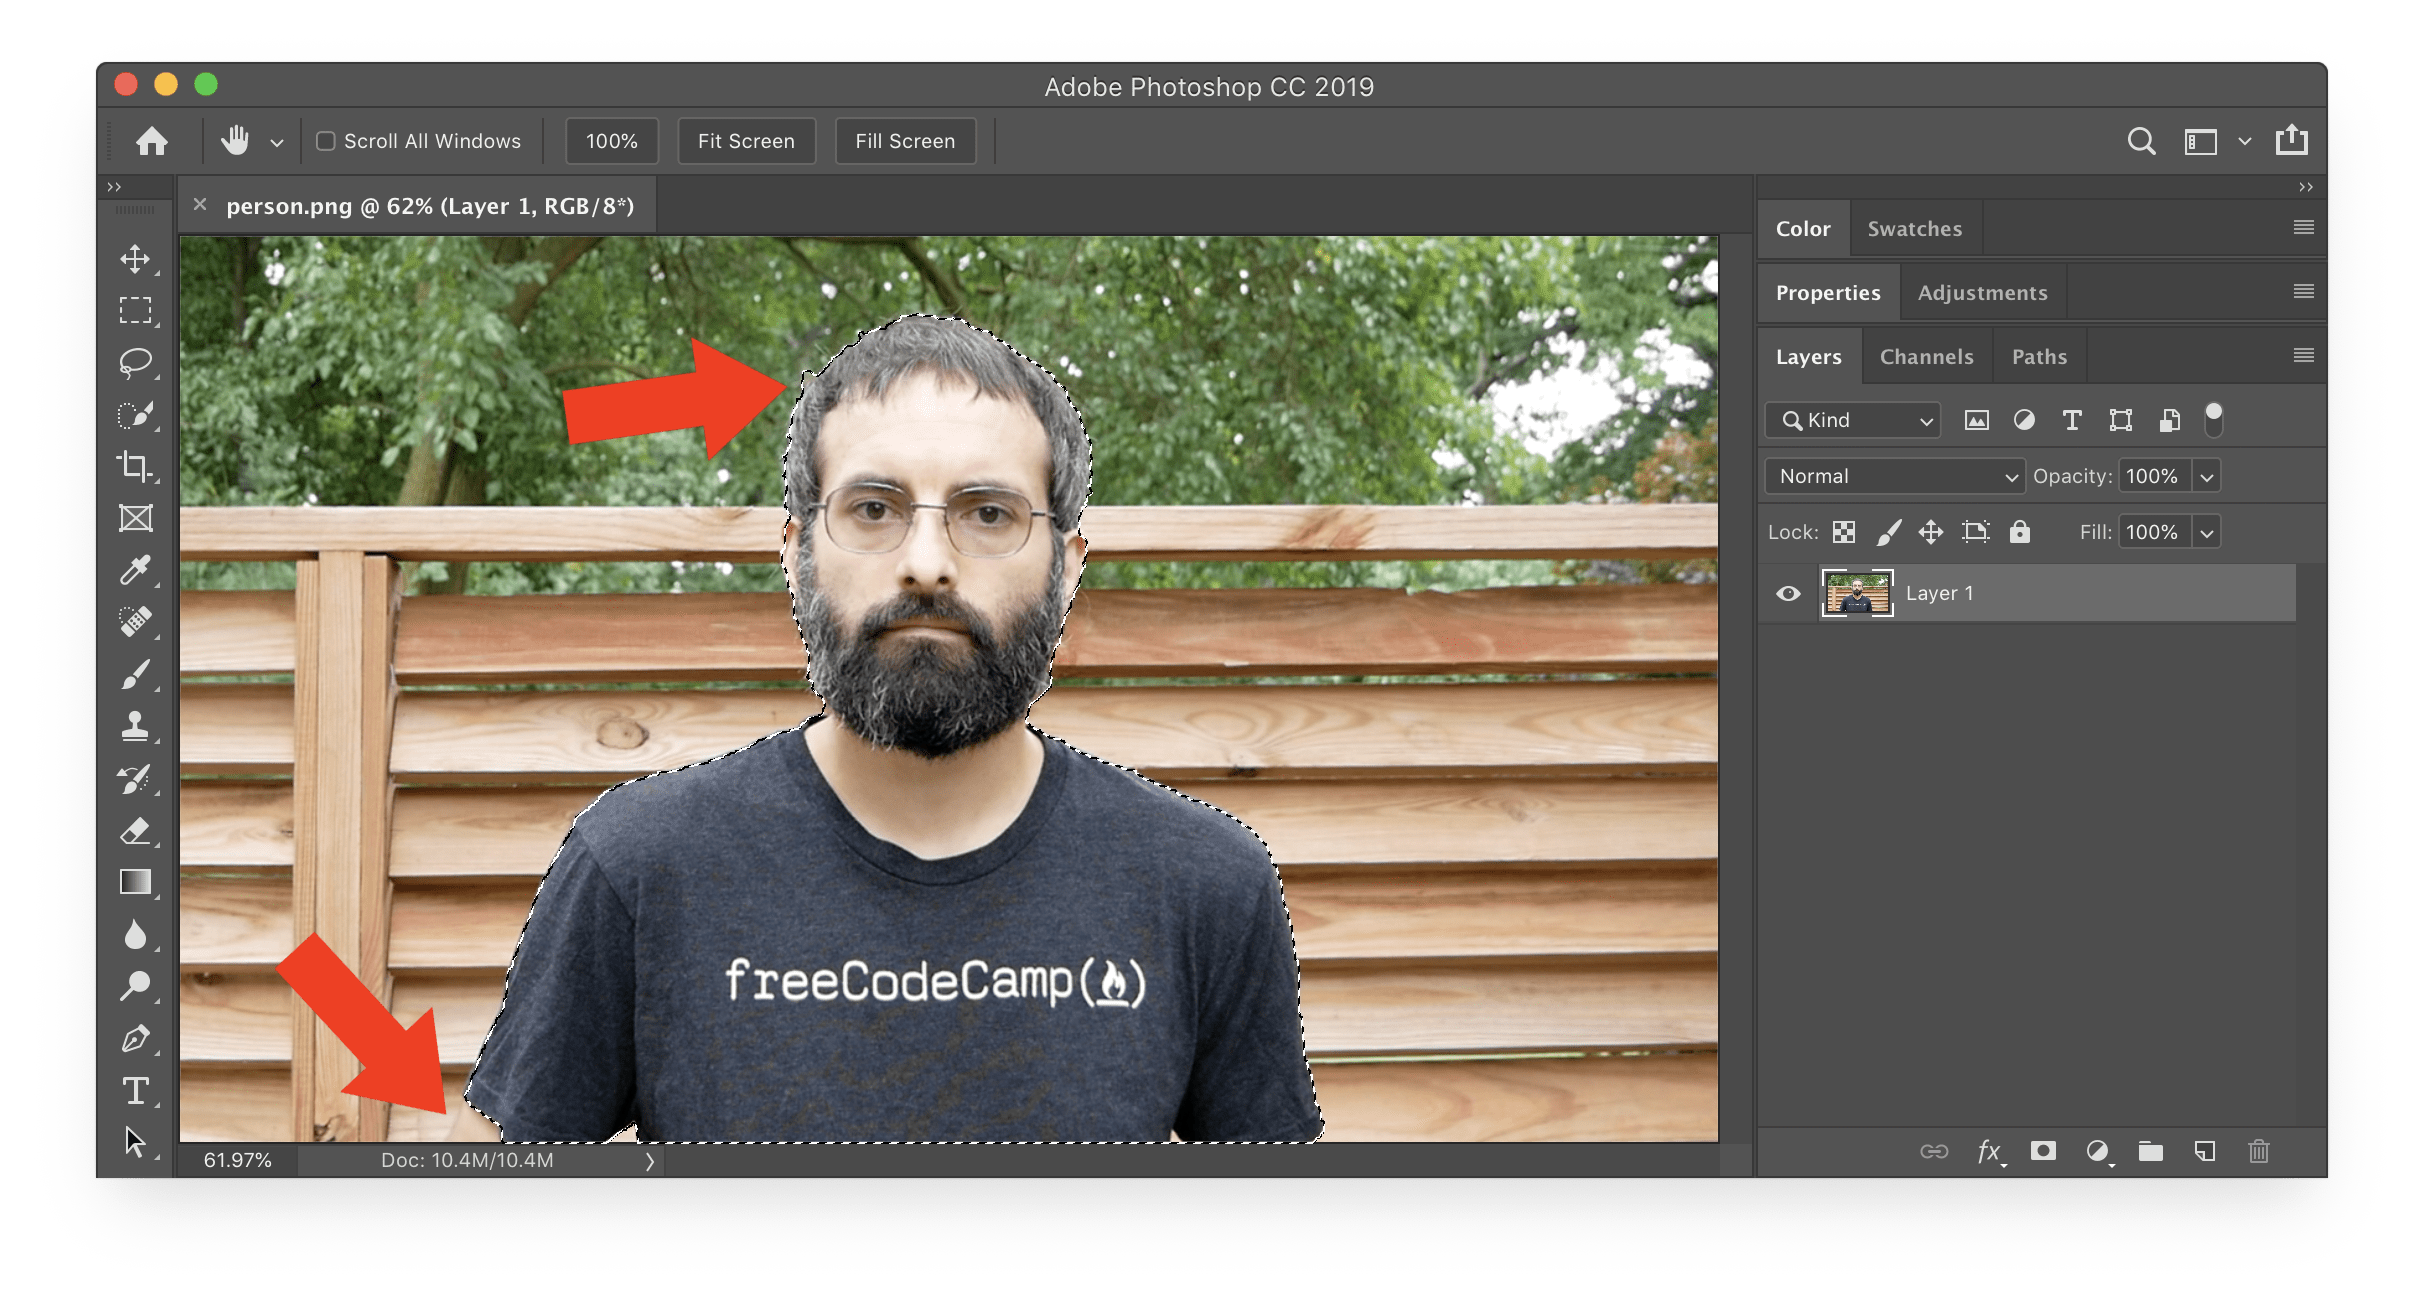Image resolution: width=2424 pixels, height=1312 pixels.
Task: Click the Fit Screen button
Action: [x=746, y=141]
